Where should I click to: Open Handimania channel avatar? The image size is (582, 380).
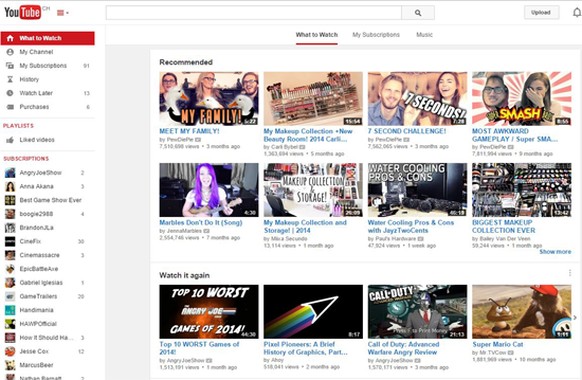10,310
